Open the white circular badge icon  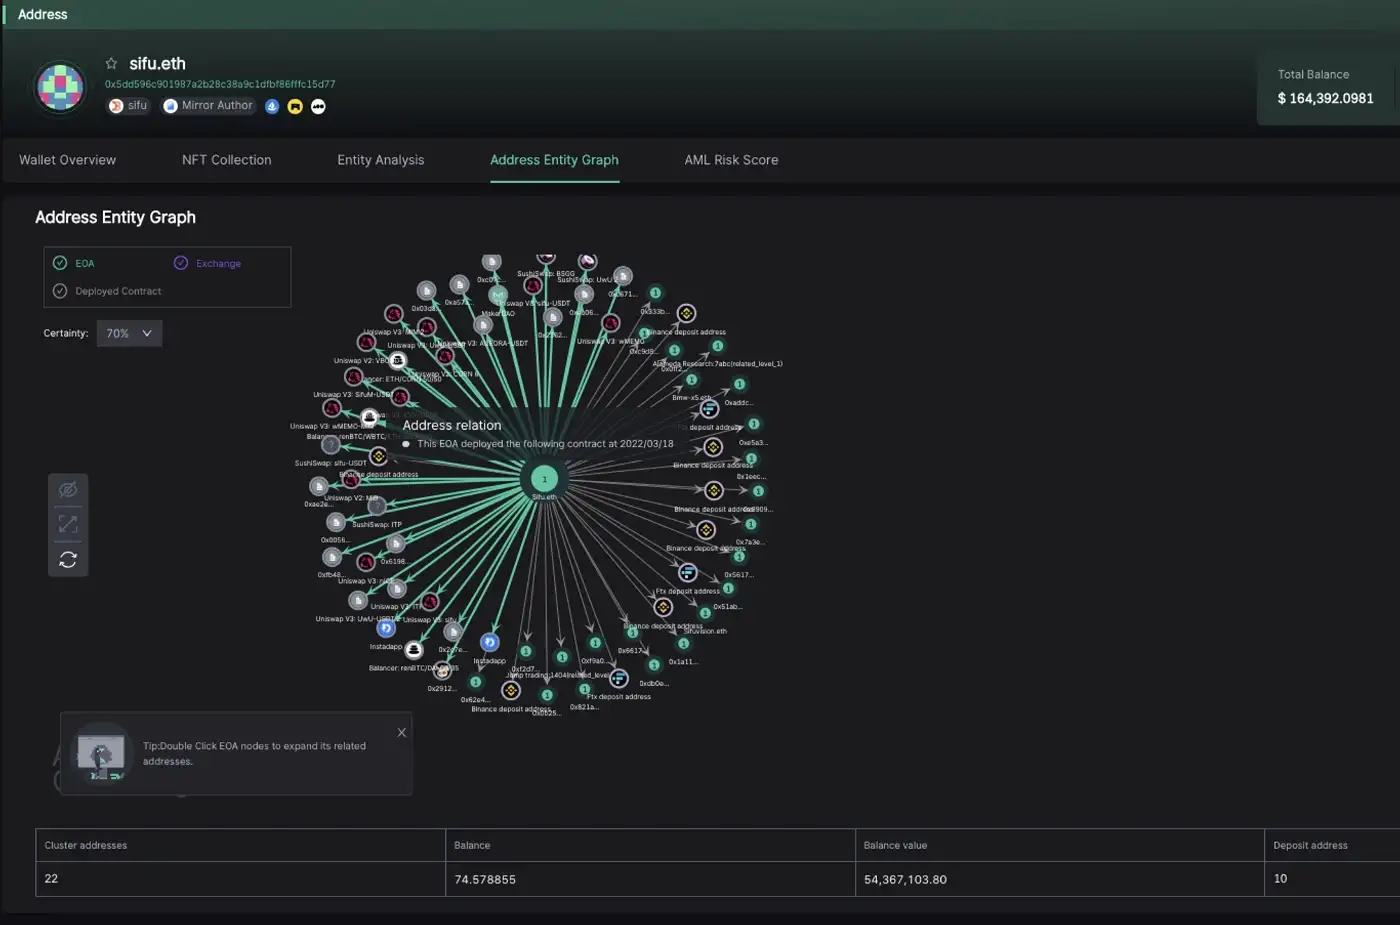[x=318, y=106]
